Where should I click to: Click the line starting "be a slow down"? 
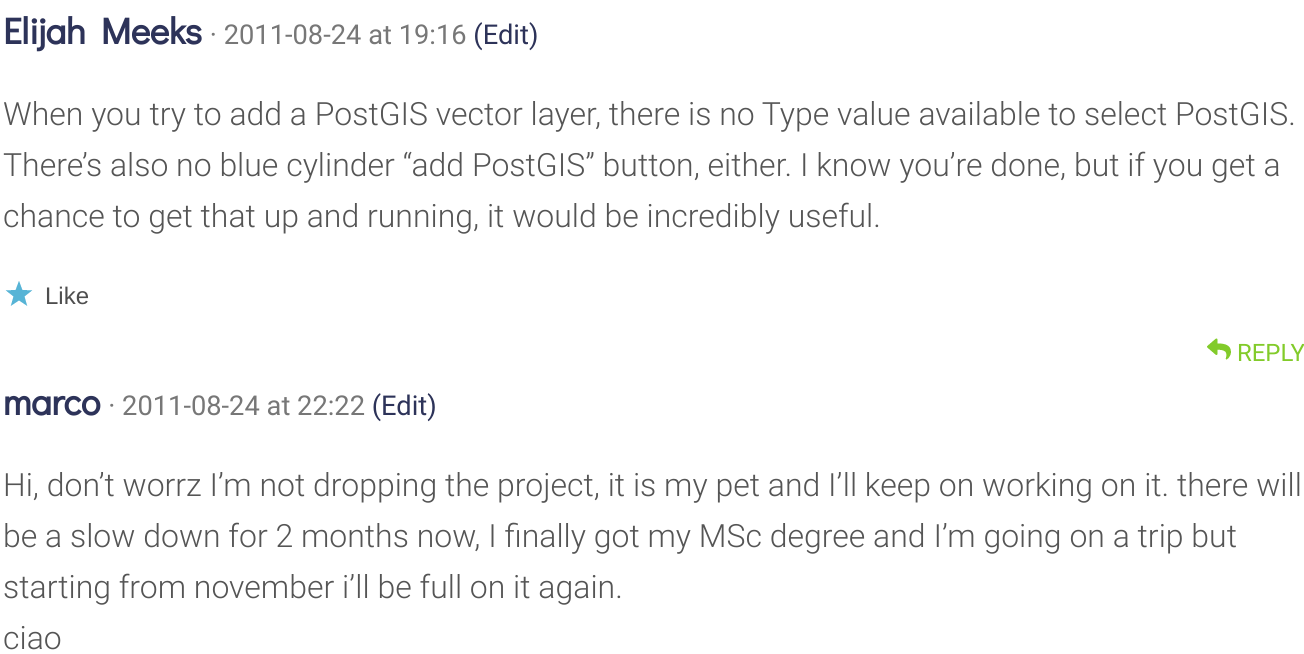[620, 537]
